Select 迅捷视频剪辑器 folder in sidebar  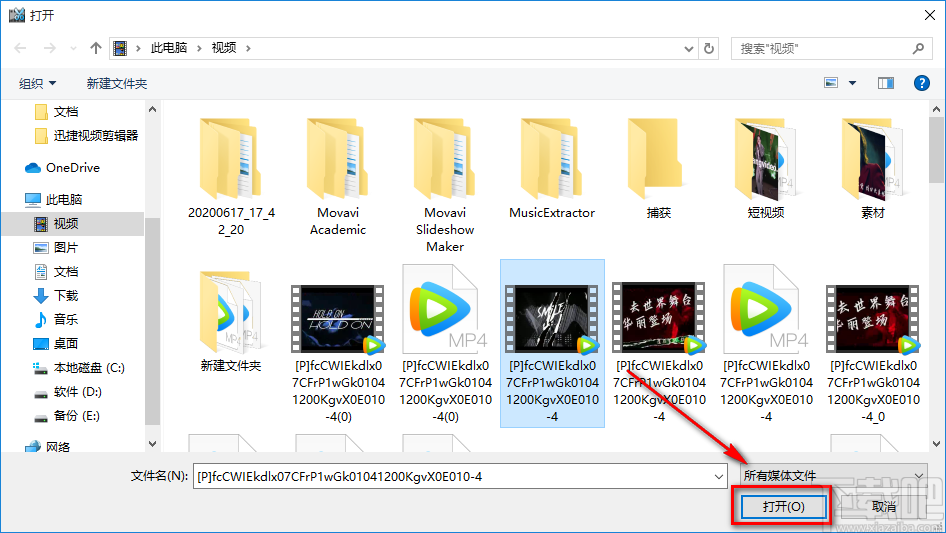[x=87, y=136]
